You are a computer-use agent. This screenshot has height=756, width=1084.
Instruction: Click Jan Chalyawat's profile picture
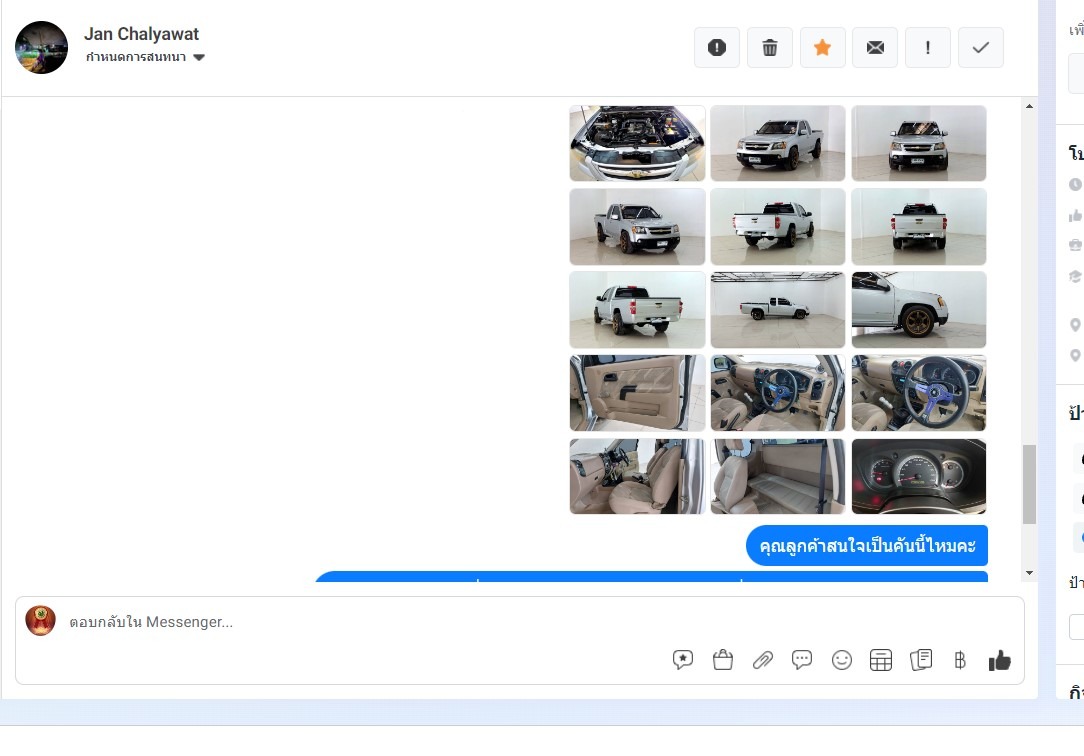[x=42, y=47]
